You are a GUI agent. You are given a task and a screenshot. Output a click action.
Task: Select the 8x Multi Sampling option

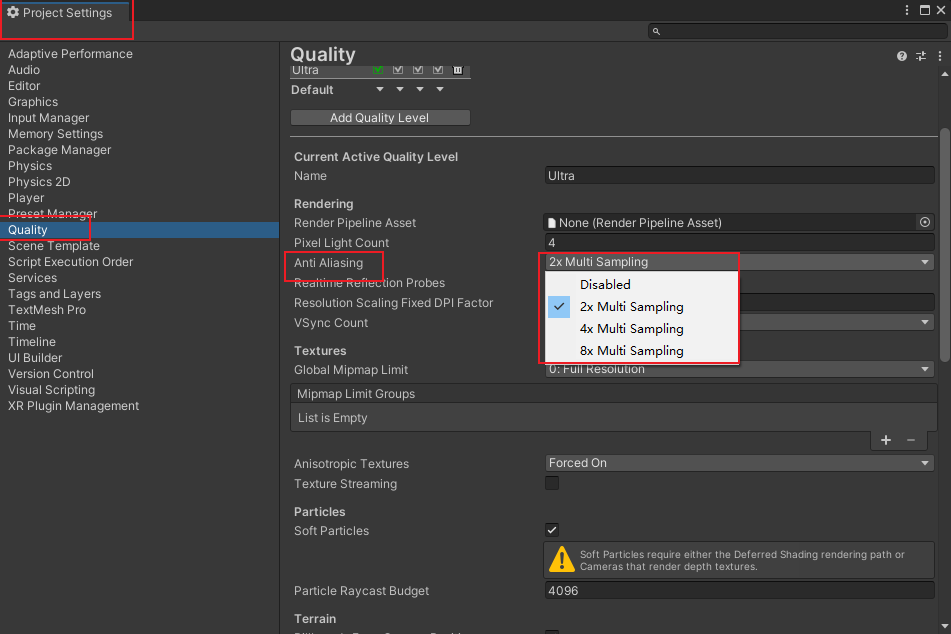pyautogui.click(x=642, y=351)
